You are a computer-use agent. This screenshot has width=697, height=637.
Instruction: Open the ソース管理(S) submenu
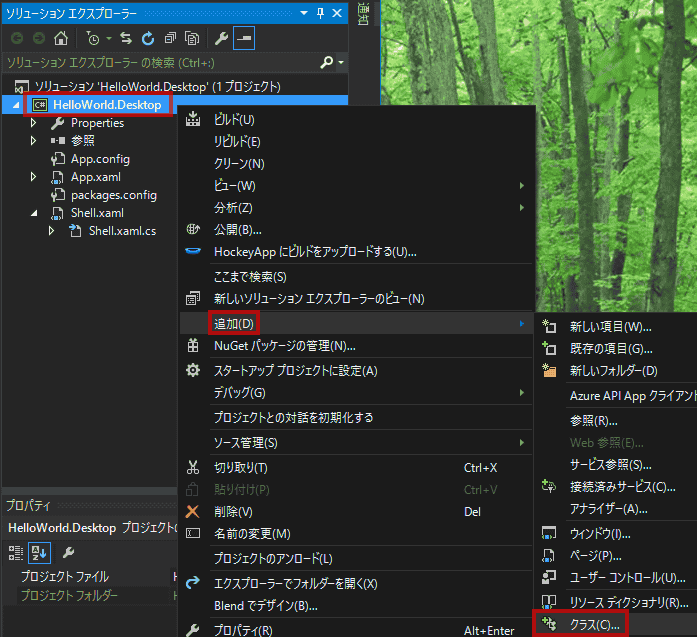click(x=356, y=443)
